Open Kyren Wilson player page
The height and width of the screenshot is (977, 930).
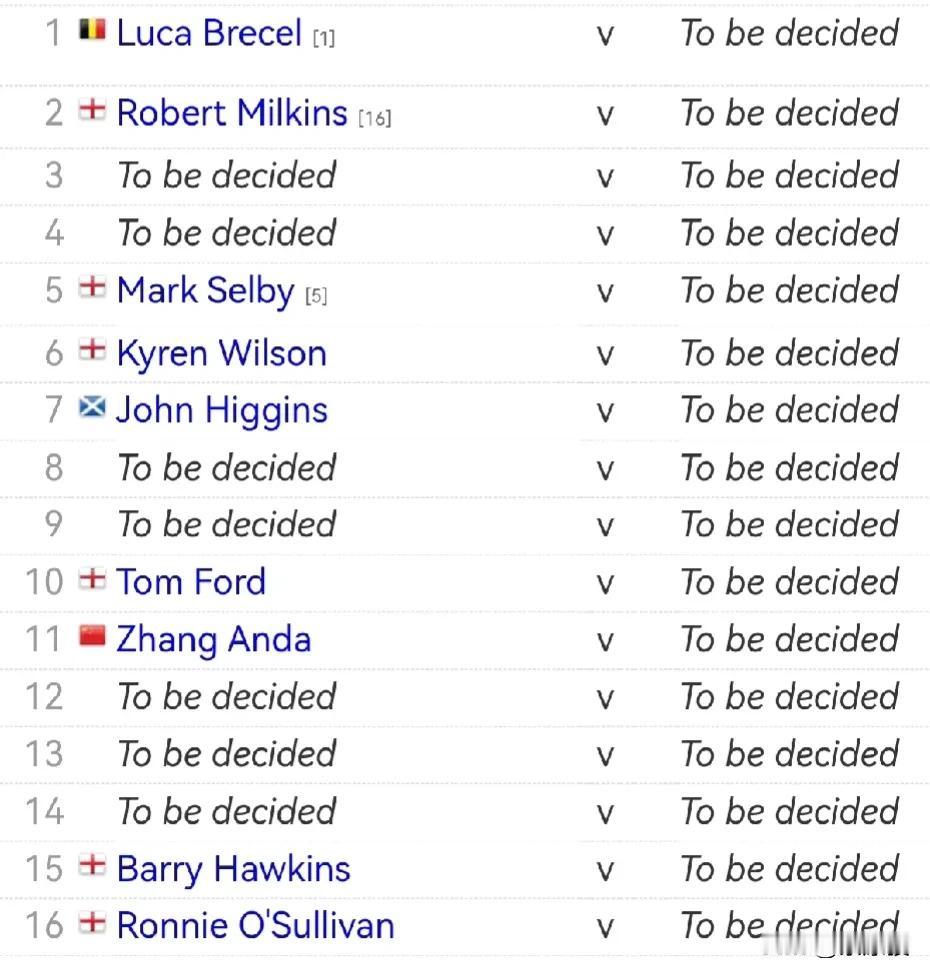pyautogui.click(x=222, y=353)
